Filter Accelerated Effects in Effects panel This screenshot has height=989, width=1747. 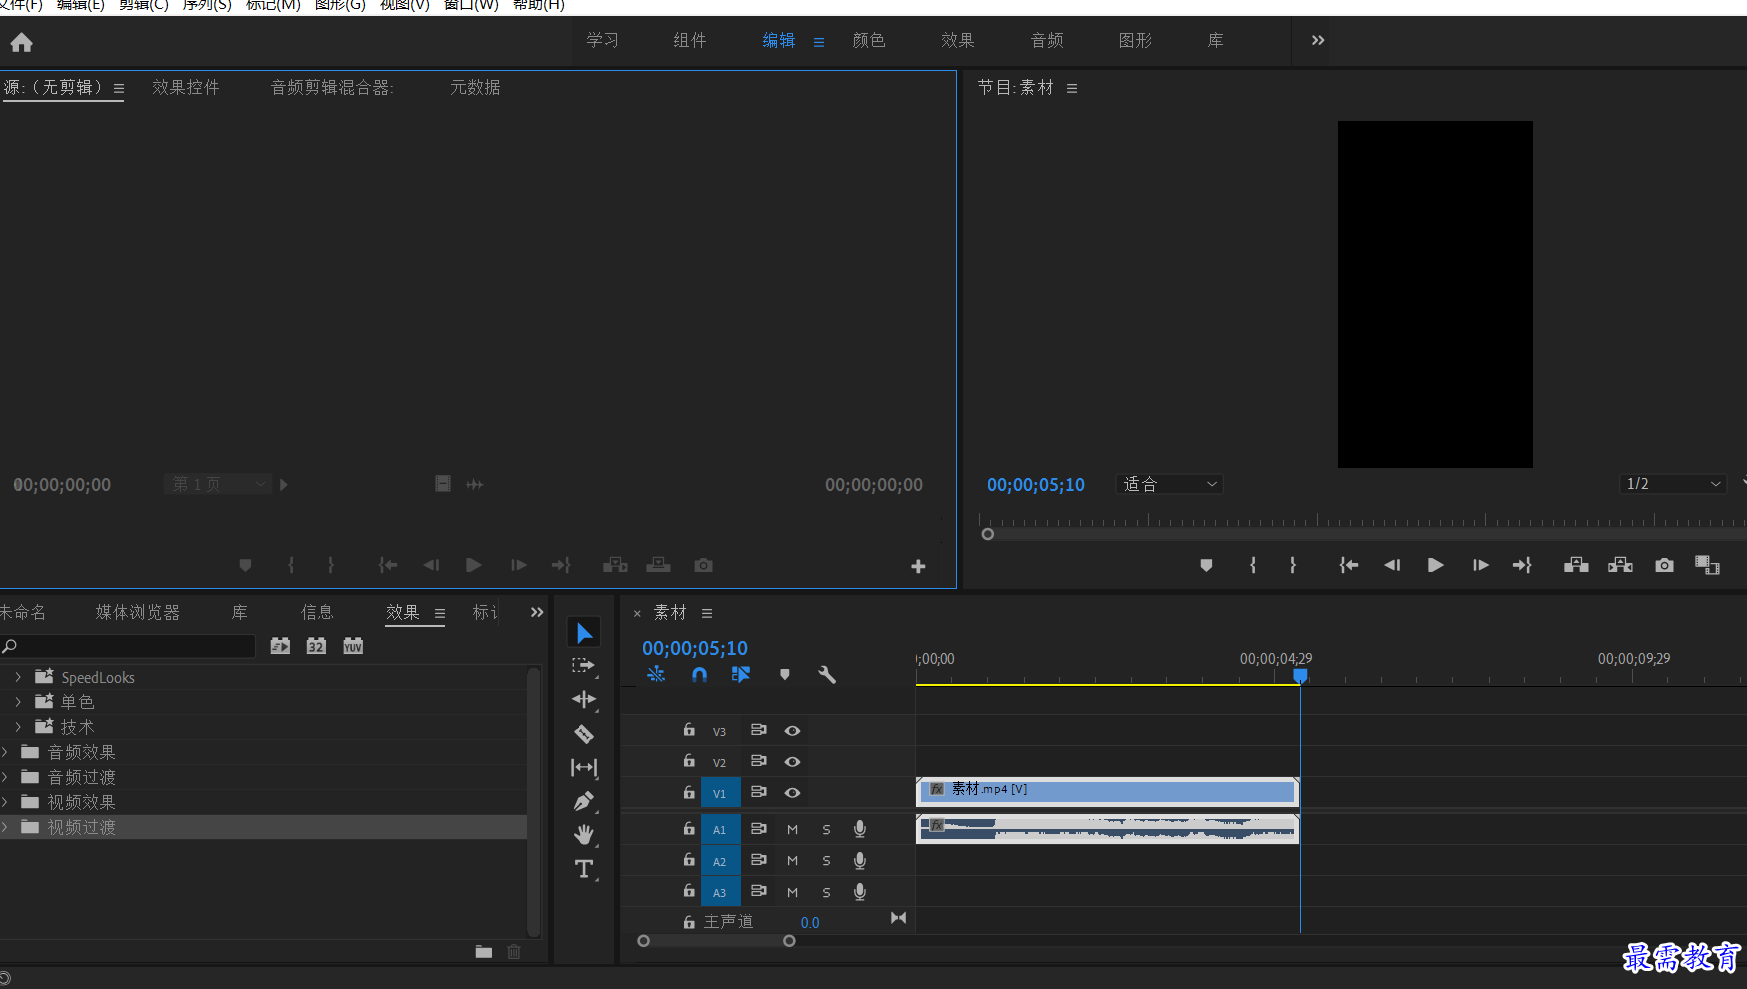tap(280, 646)
